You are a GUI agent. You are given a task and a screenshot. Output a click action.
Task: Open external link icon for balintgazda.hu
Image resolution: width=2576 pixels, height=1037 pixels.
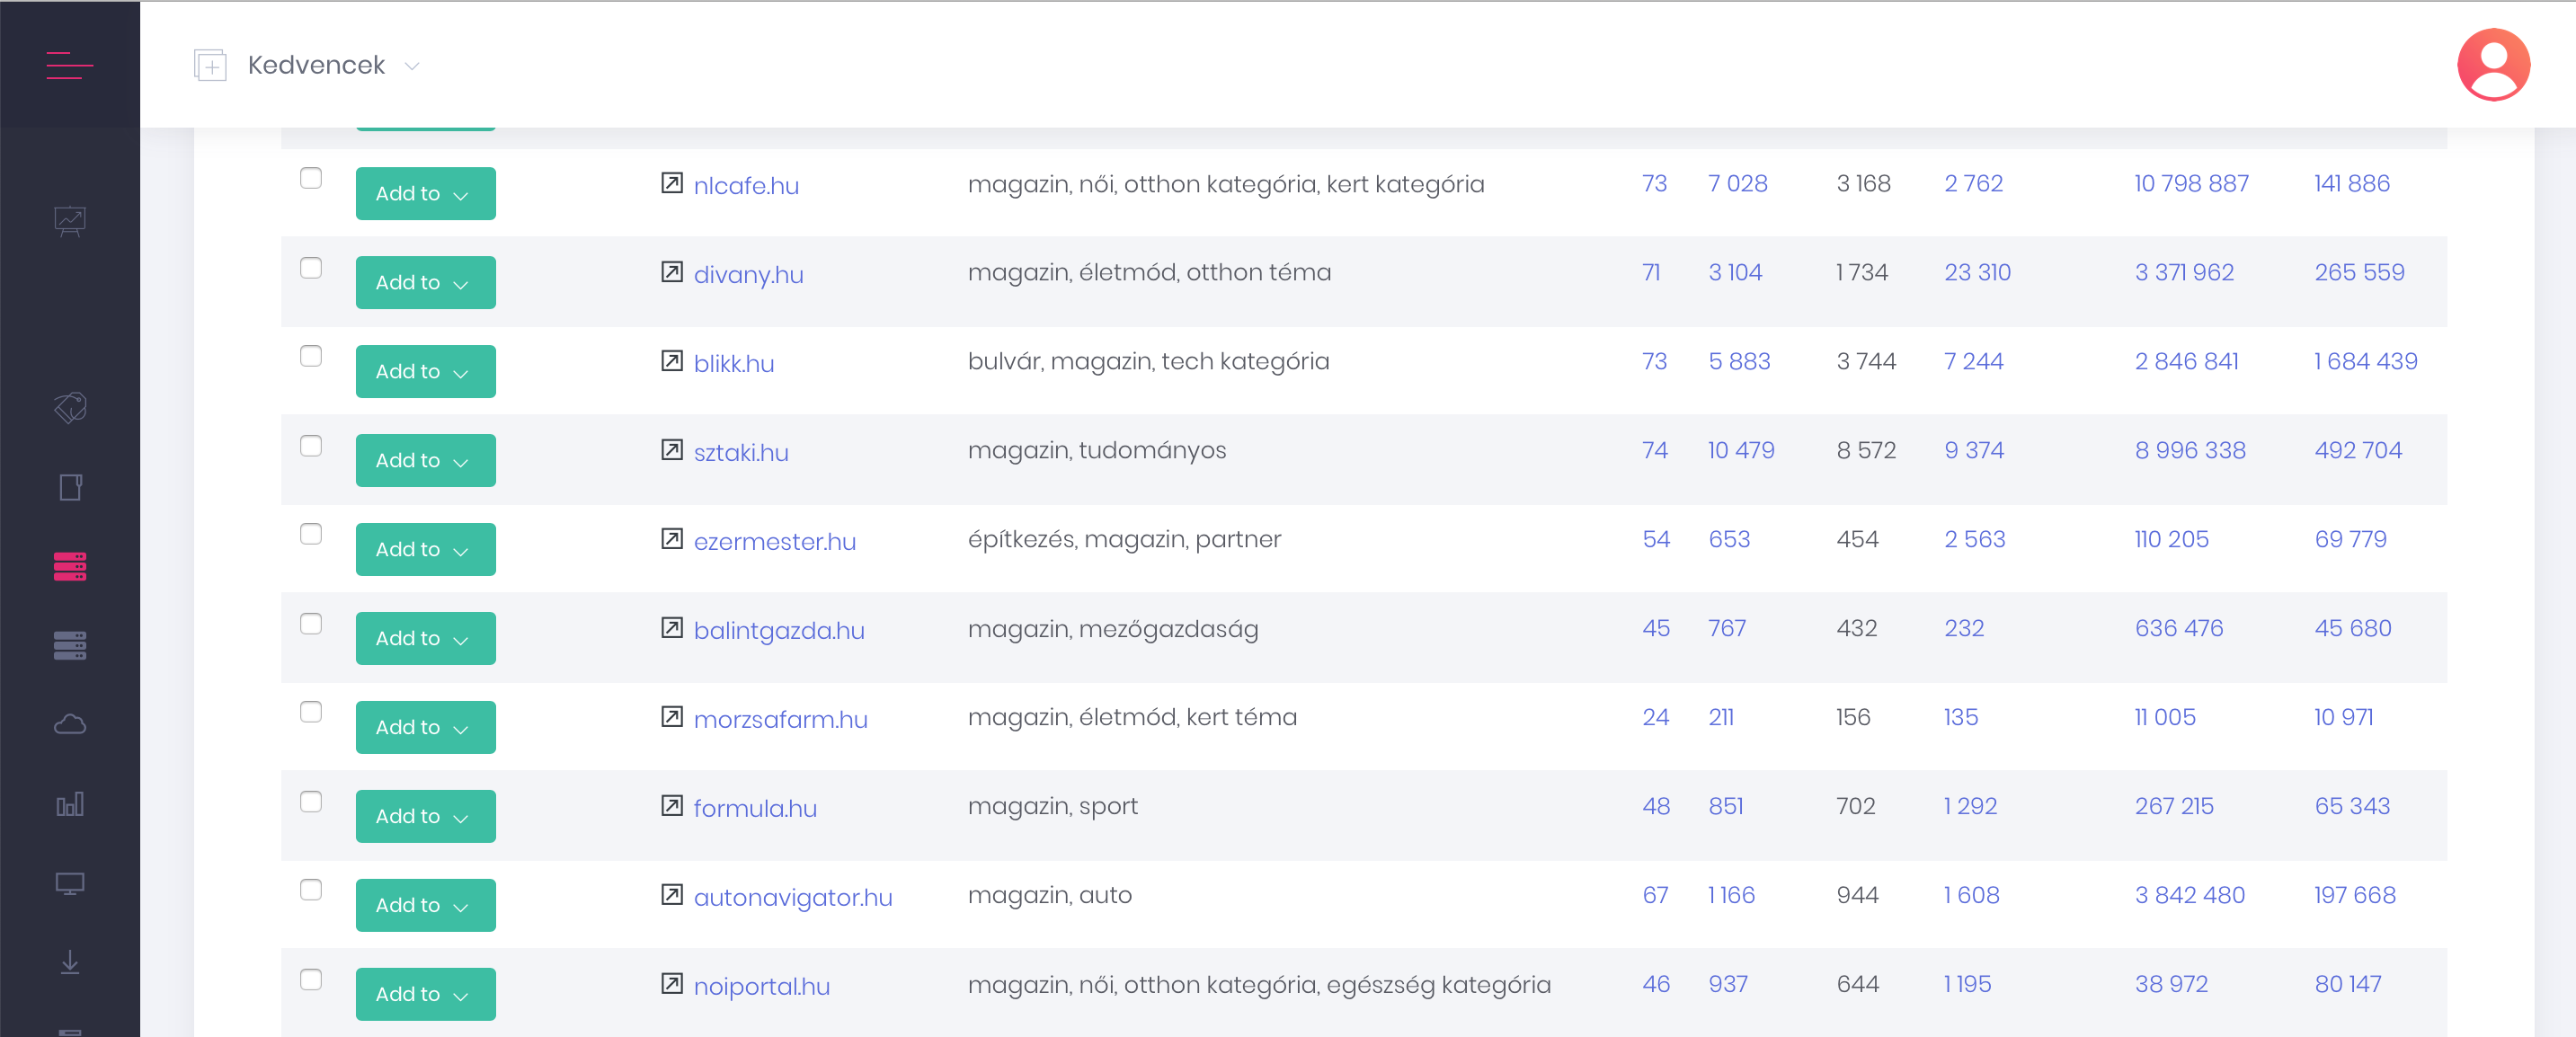pyautogui.click(x=671, y=628)
